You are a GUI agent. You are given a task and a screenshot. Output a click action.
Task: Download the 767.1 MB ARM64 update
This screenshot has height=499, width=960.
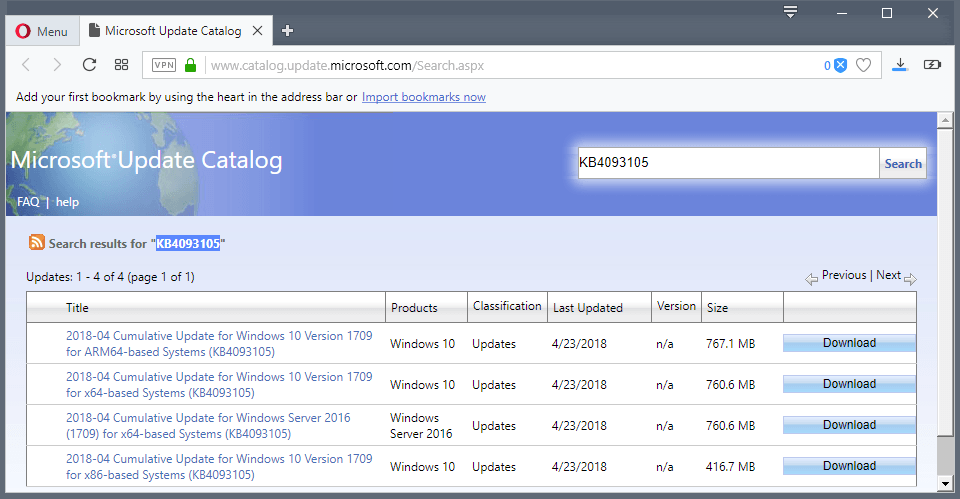pyautogui.click(x=849, y=343)
